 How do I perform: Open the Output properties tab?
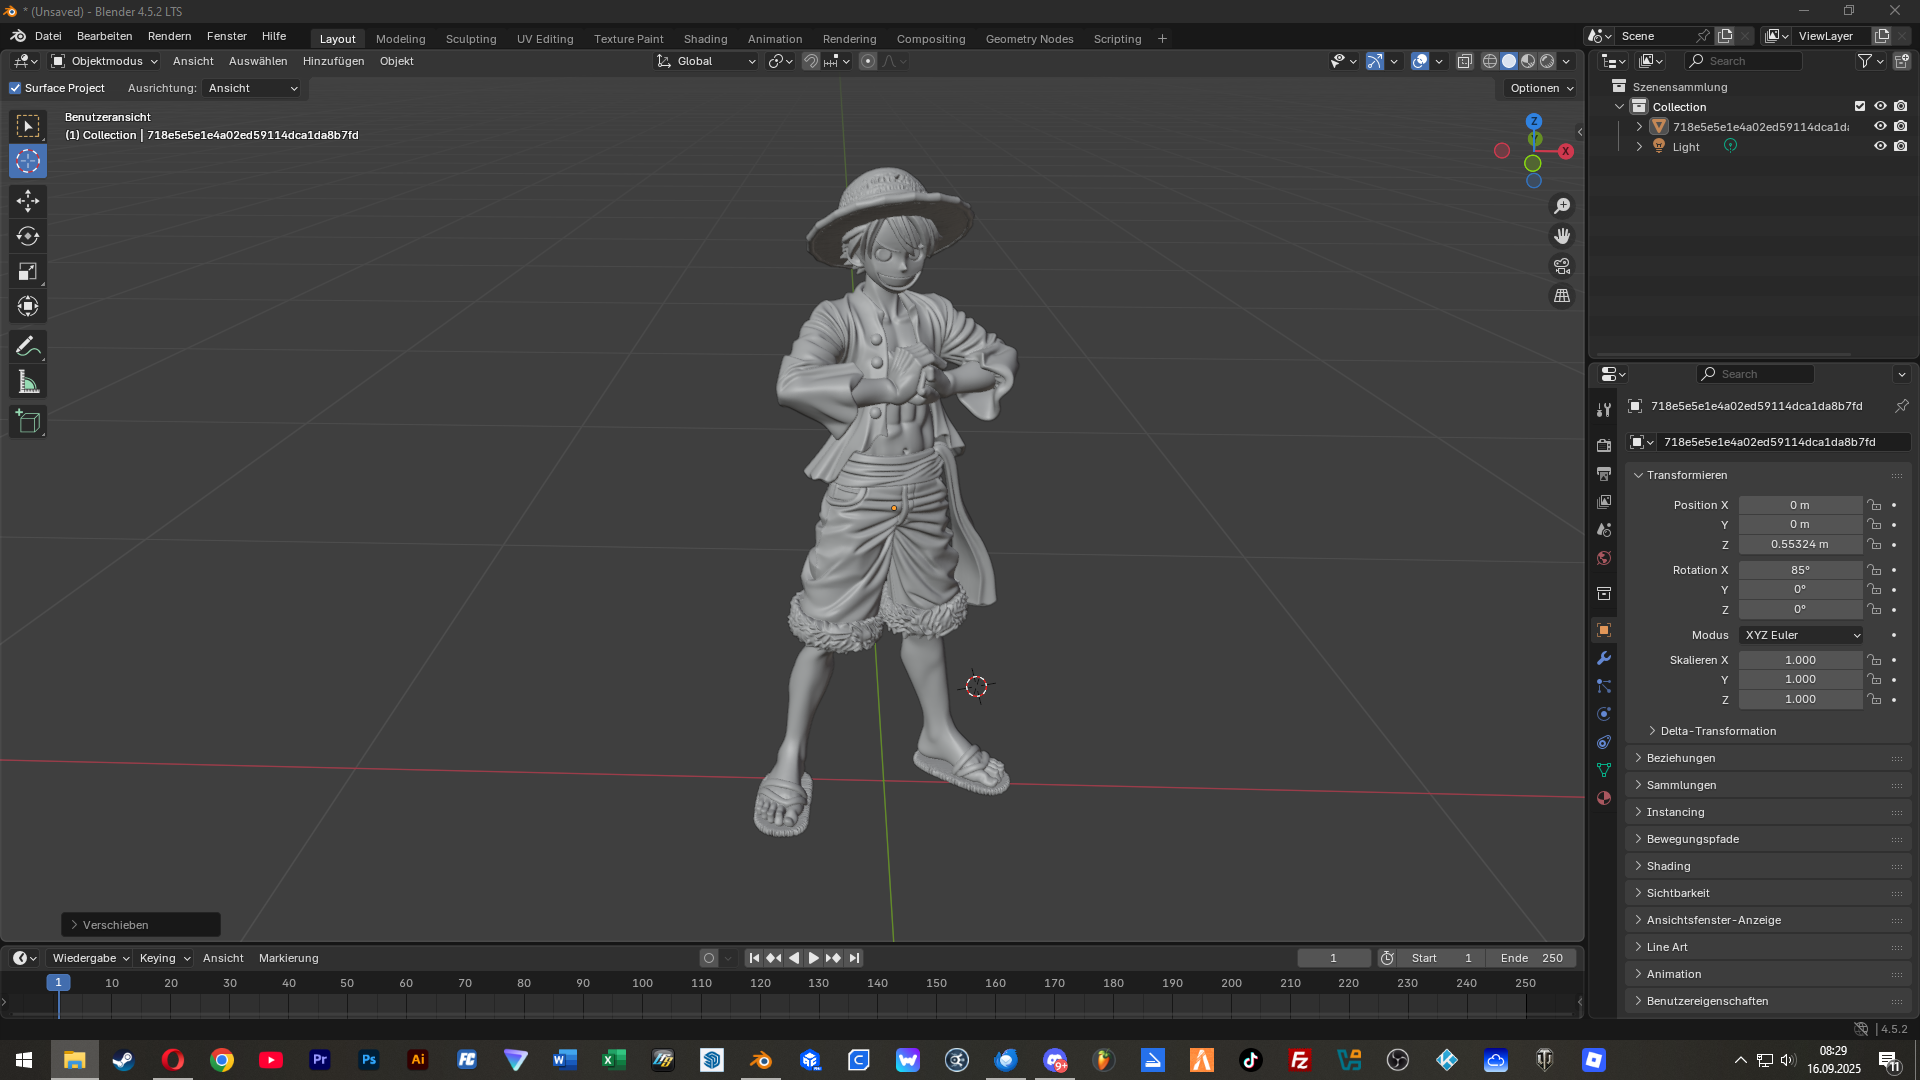1604,473
